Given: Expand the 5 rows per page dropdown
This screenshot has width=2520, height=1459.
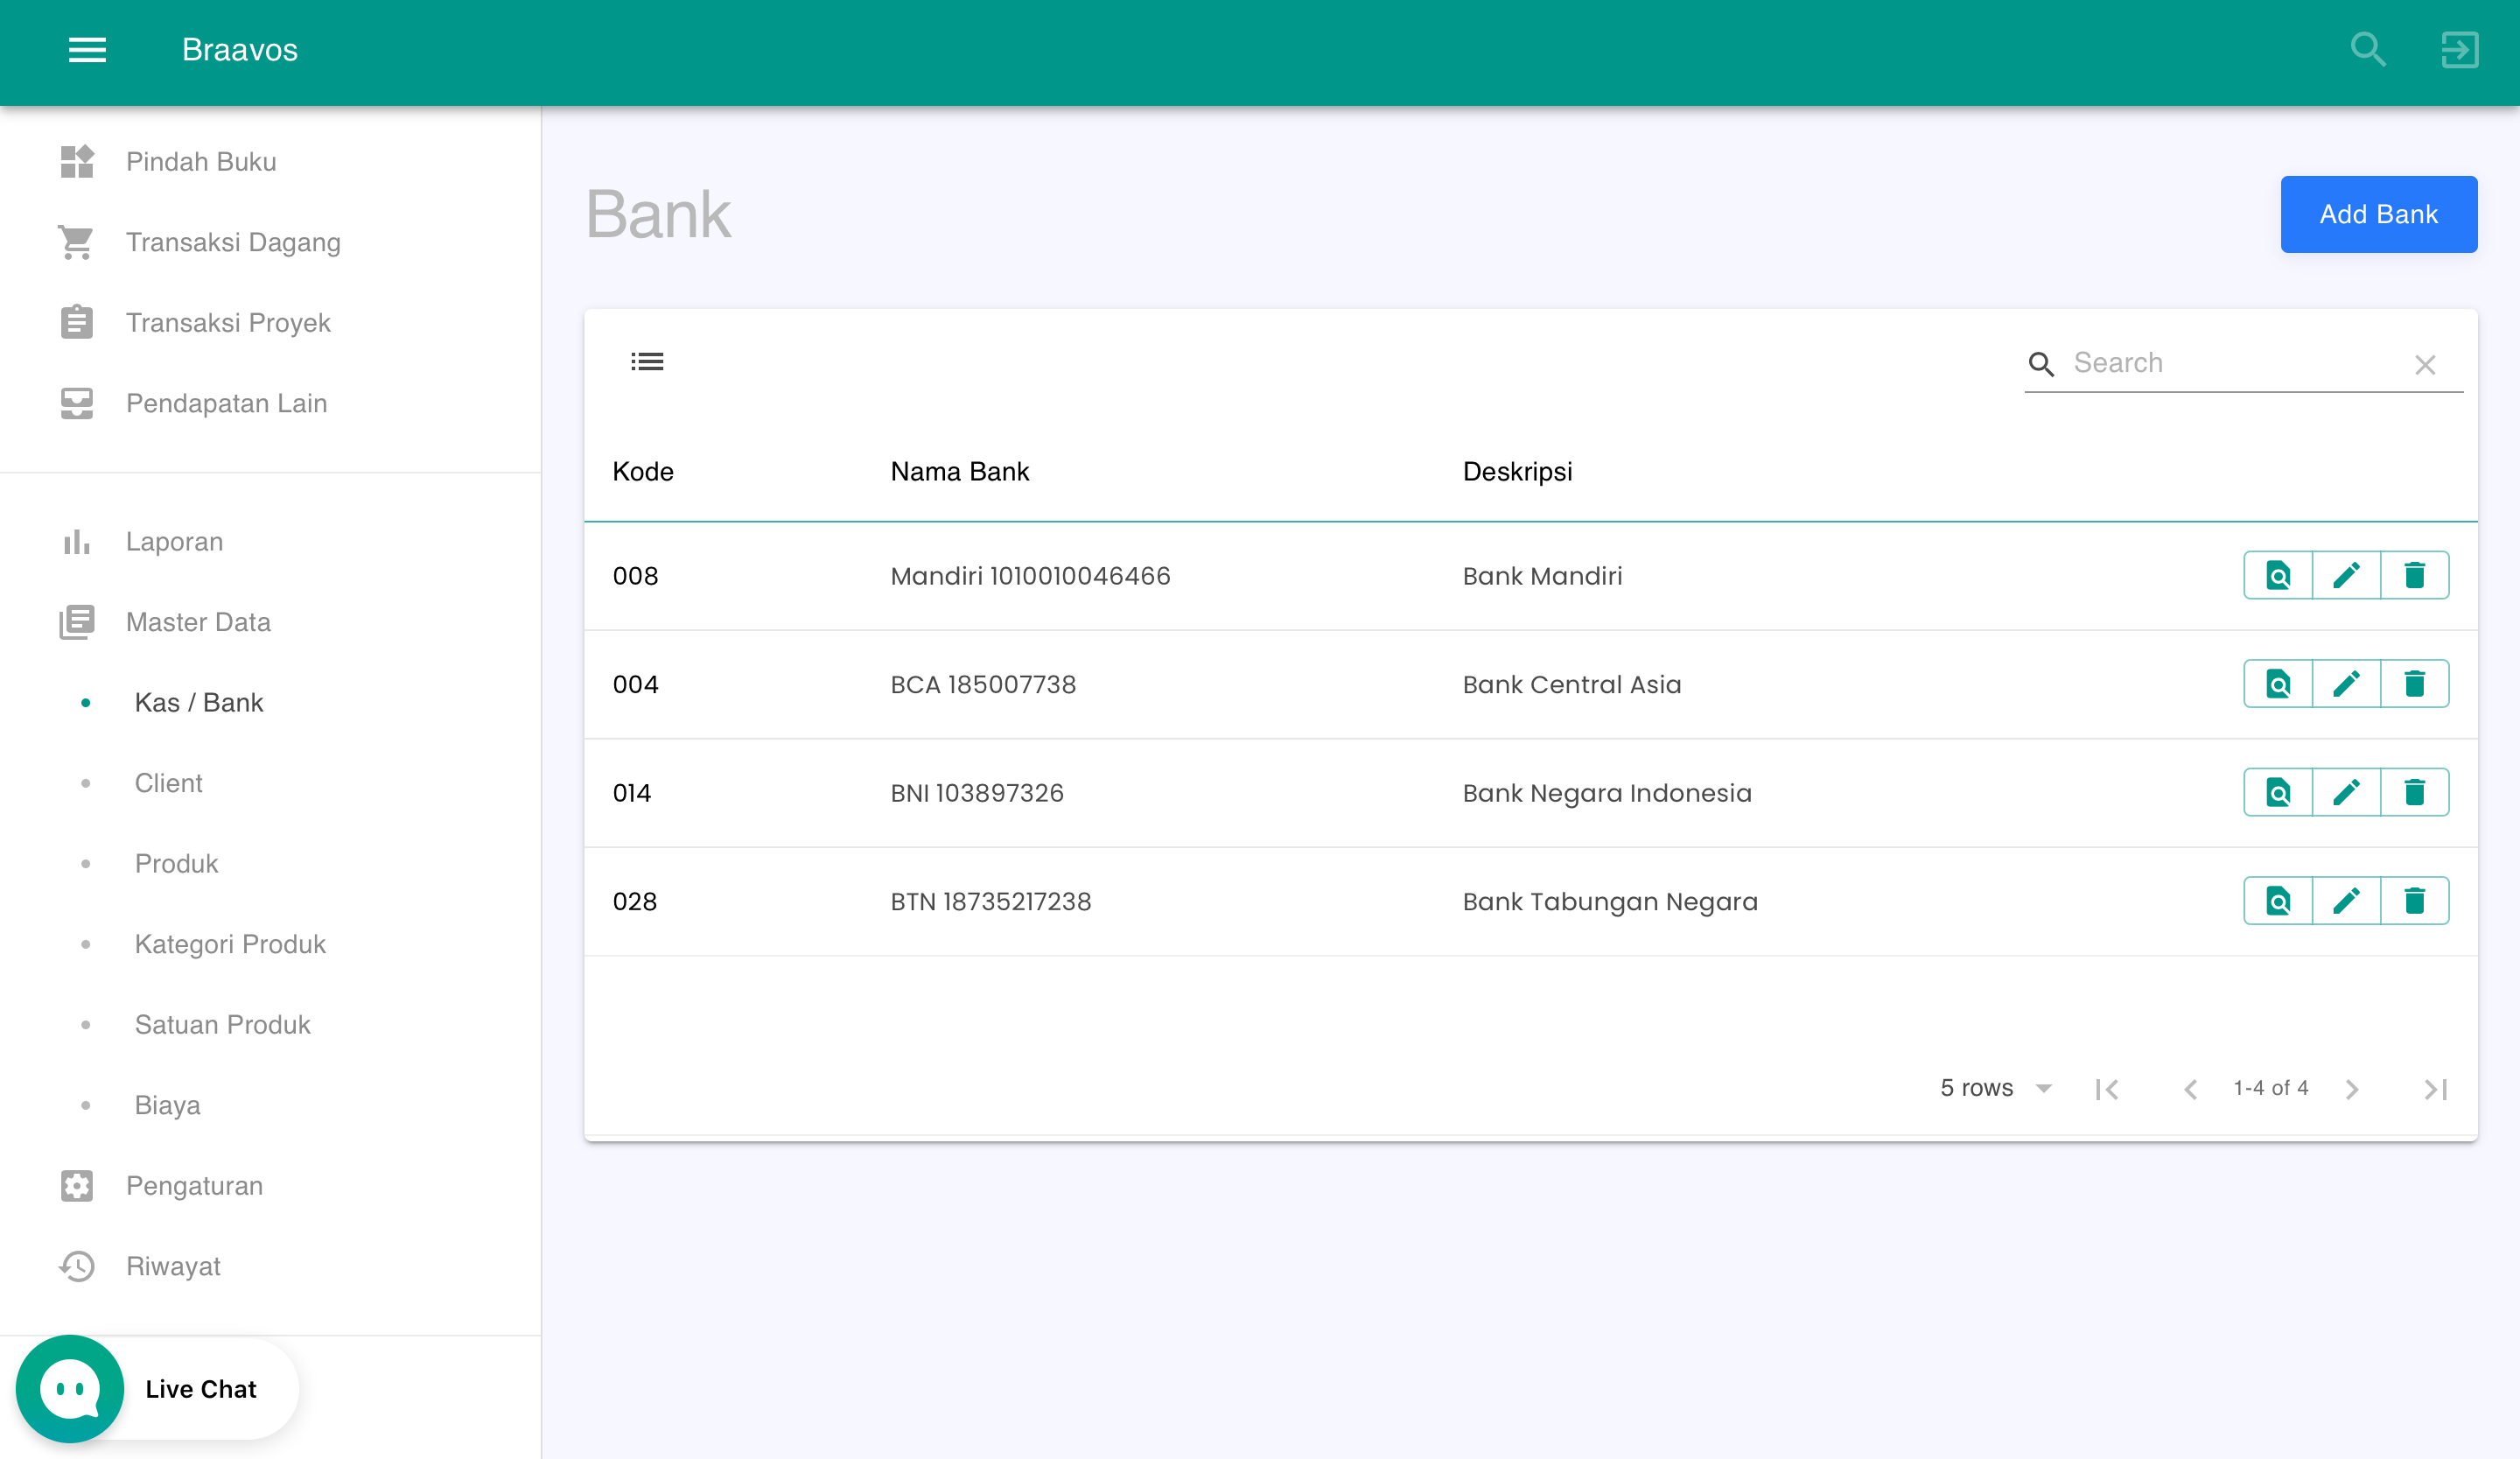Looking at the screenshot, I should tap(1995, 1088).
